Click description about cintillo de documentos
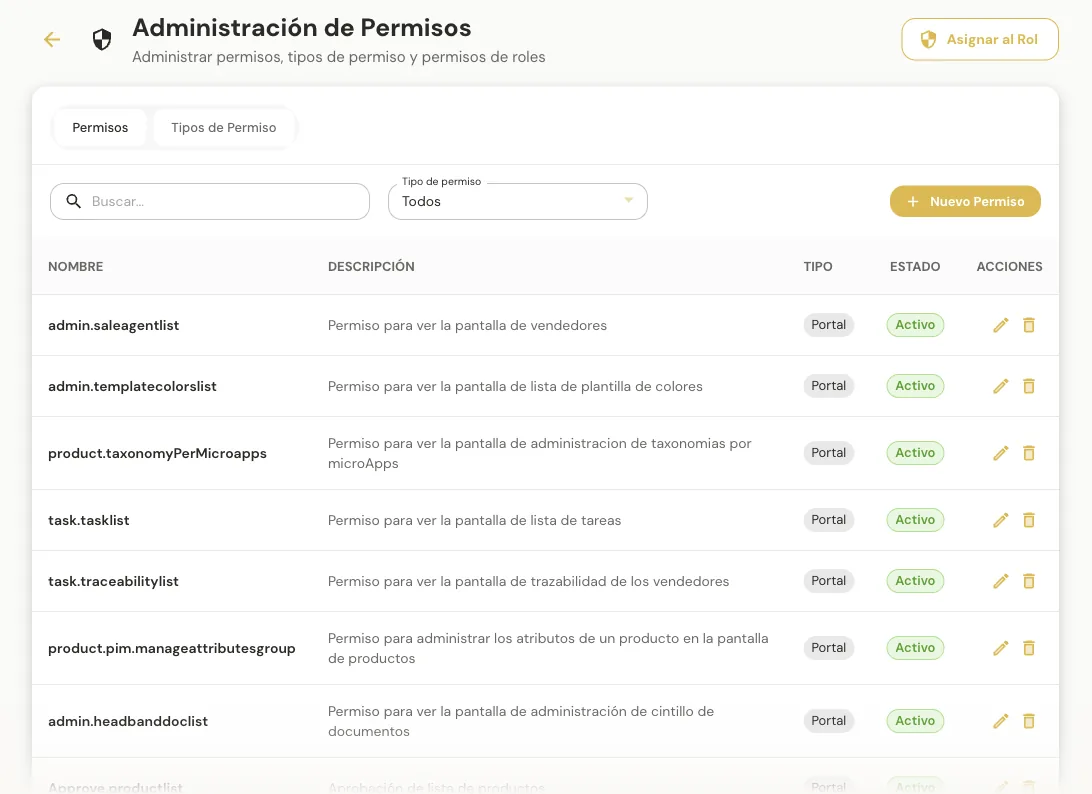The image size is (1092, 794). (521, 721)
